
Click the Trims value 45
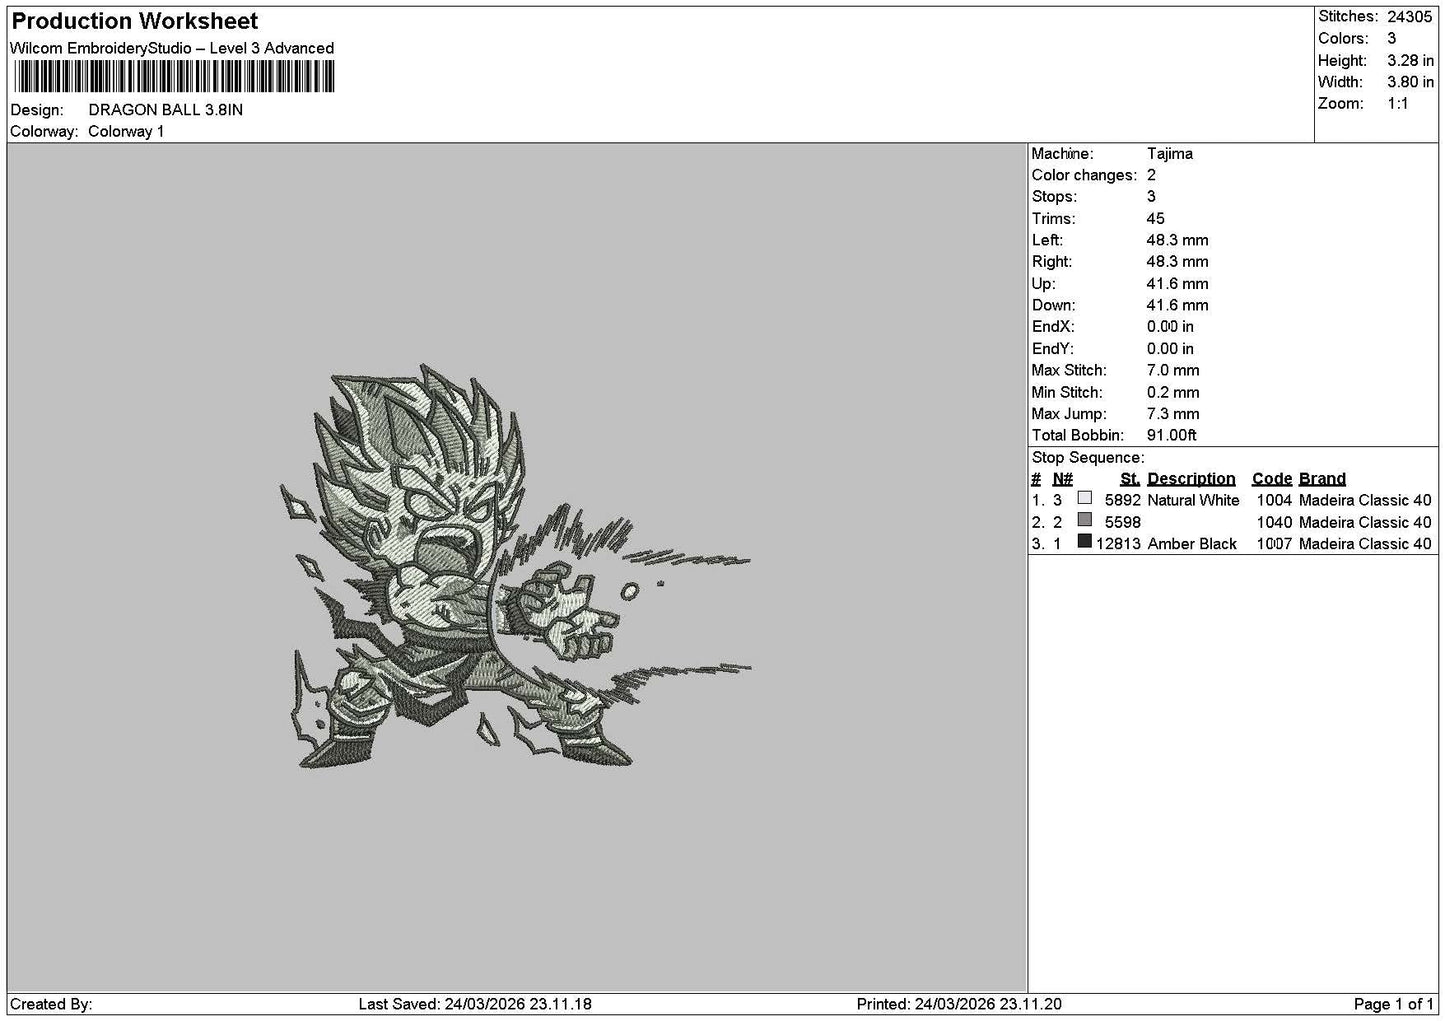[x=1156, y=219]
